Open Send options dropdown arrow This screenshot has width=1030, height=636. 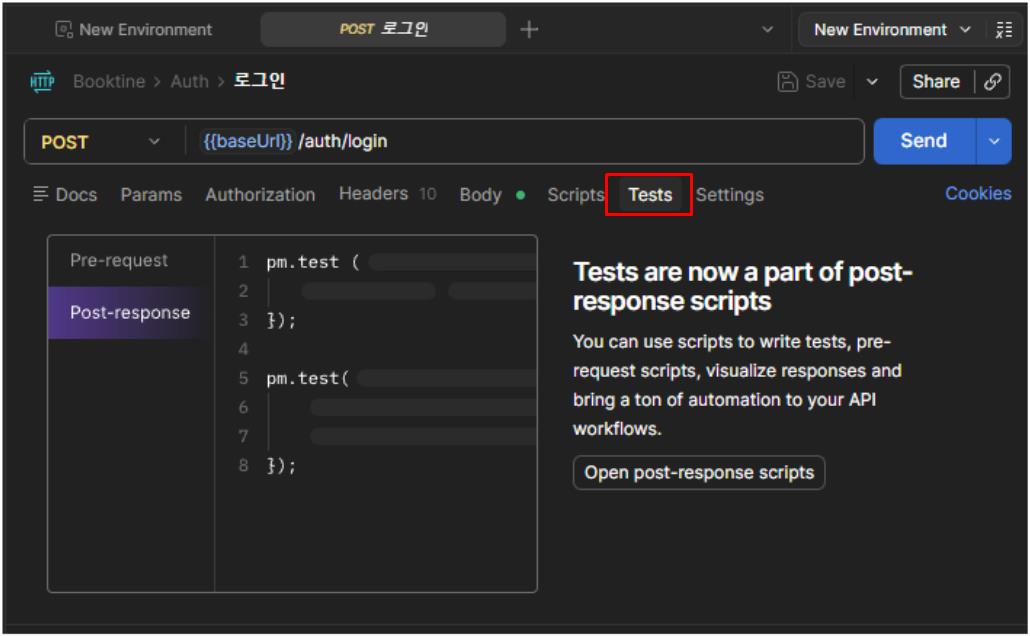tap(994, 141)
